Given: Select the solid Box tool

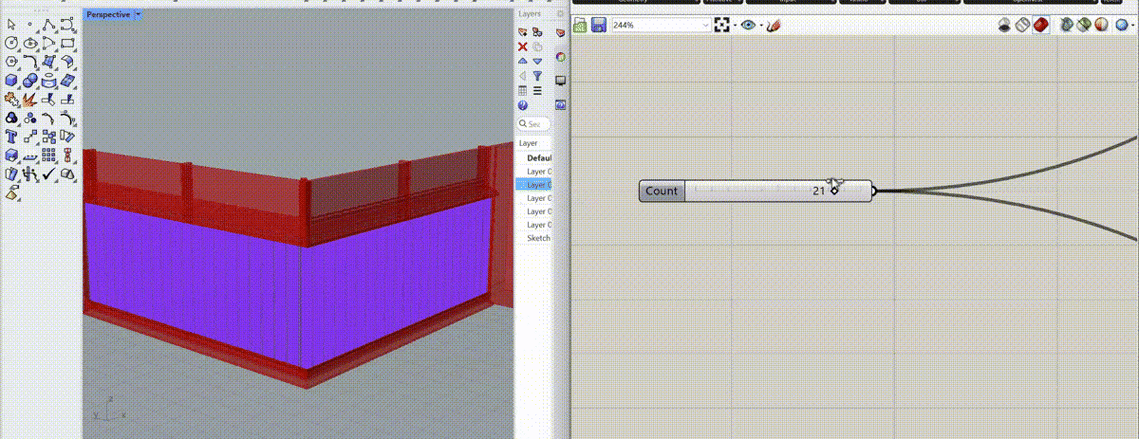Looking at the screenshot, I should (x=12, y=81).
